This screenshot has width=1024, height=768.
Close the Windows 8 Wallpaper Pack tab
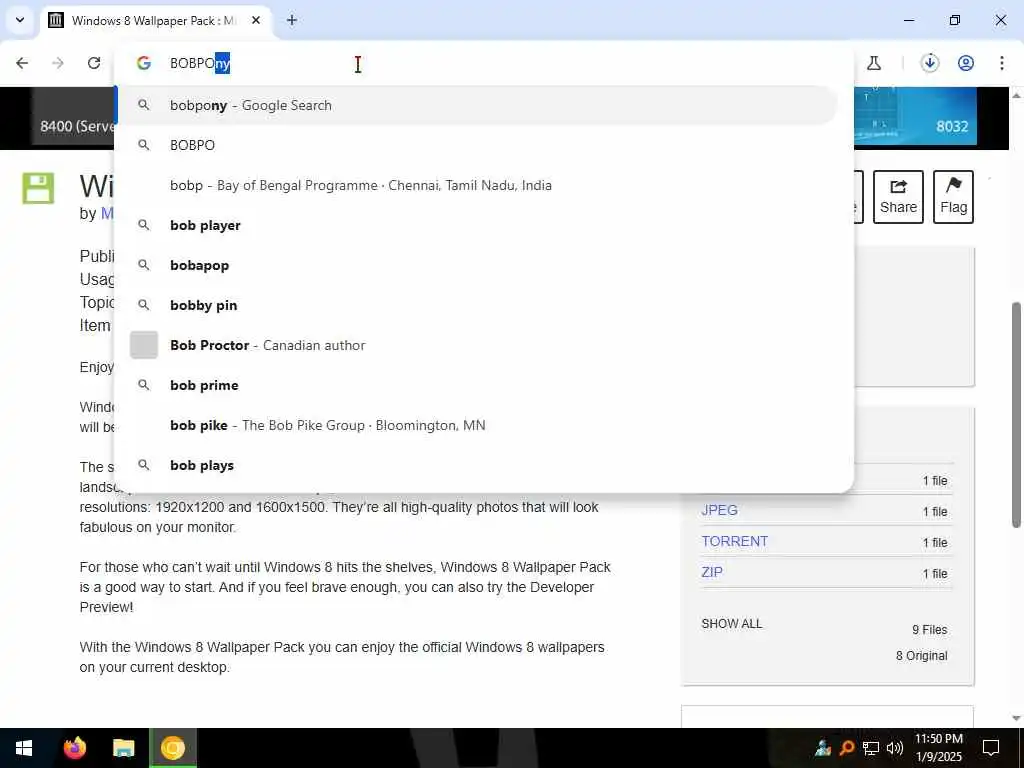(x=256, y=20)
